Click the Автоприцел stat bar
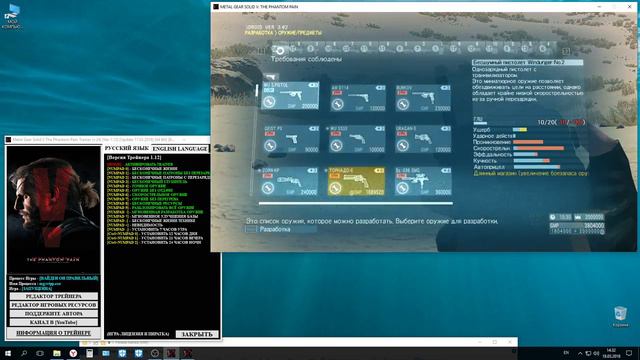The height and width of the screenshot is (360, 640). pyautogui.click(x=536, y=167)
